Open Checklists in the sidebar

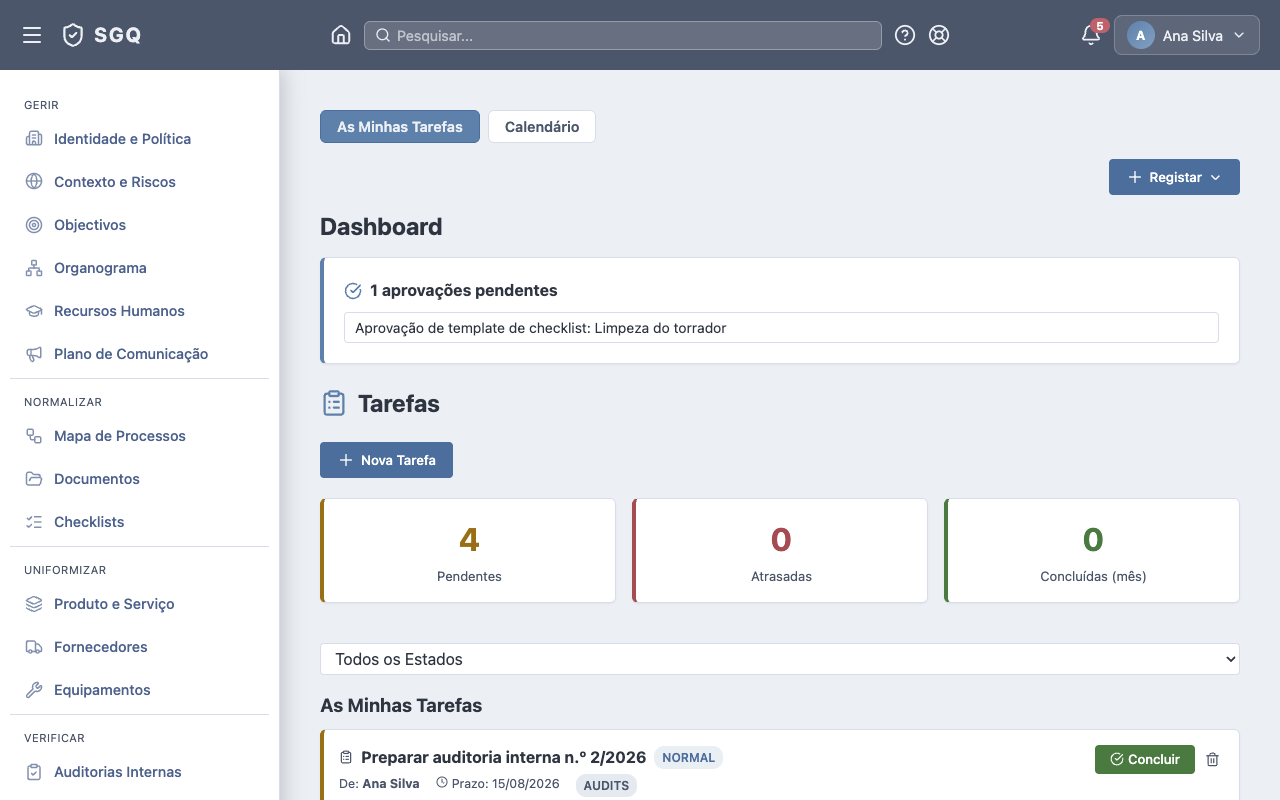coord(140,522)
